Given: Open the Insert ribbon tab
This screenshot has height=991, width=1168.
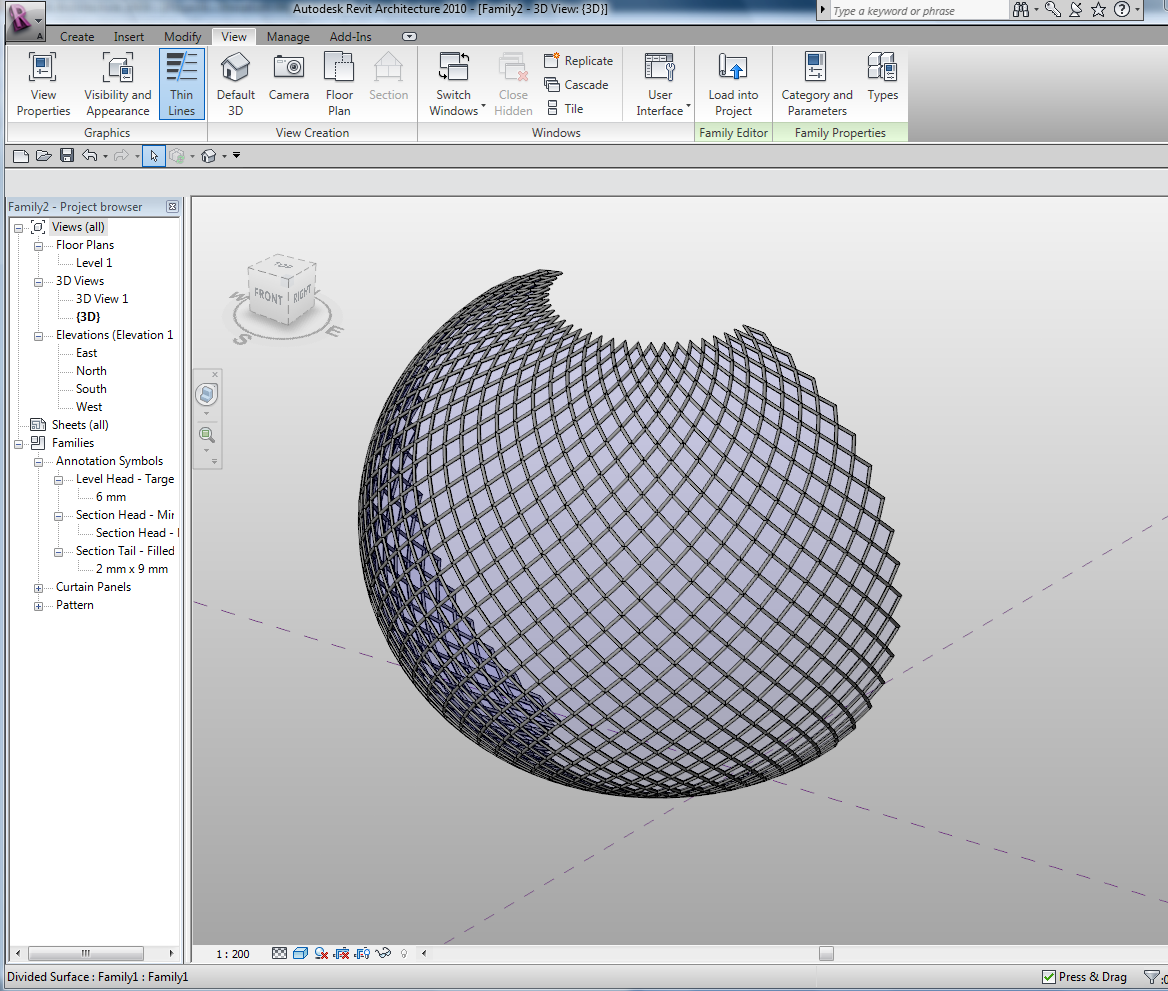Looking at the screenshot, I should click(128, 37).
